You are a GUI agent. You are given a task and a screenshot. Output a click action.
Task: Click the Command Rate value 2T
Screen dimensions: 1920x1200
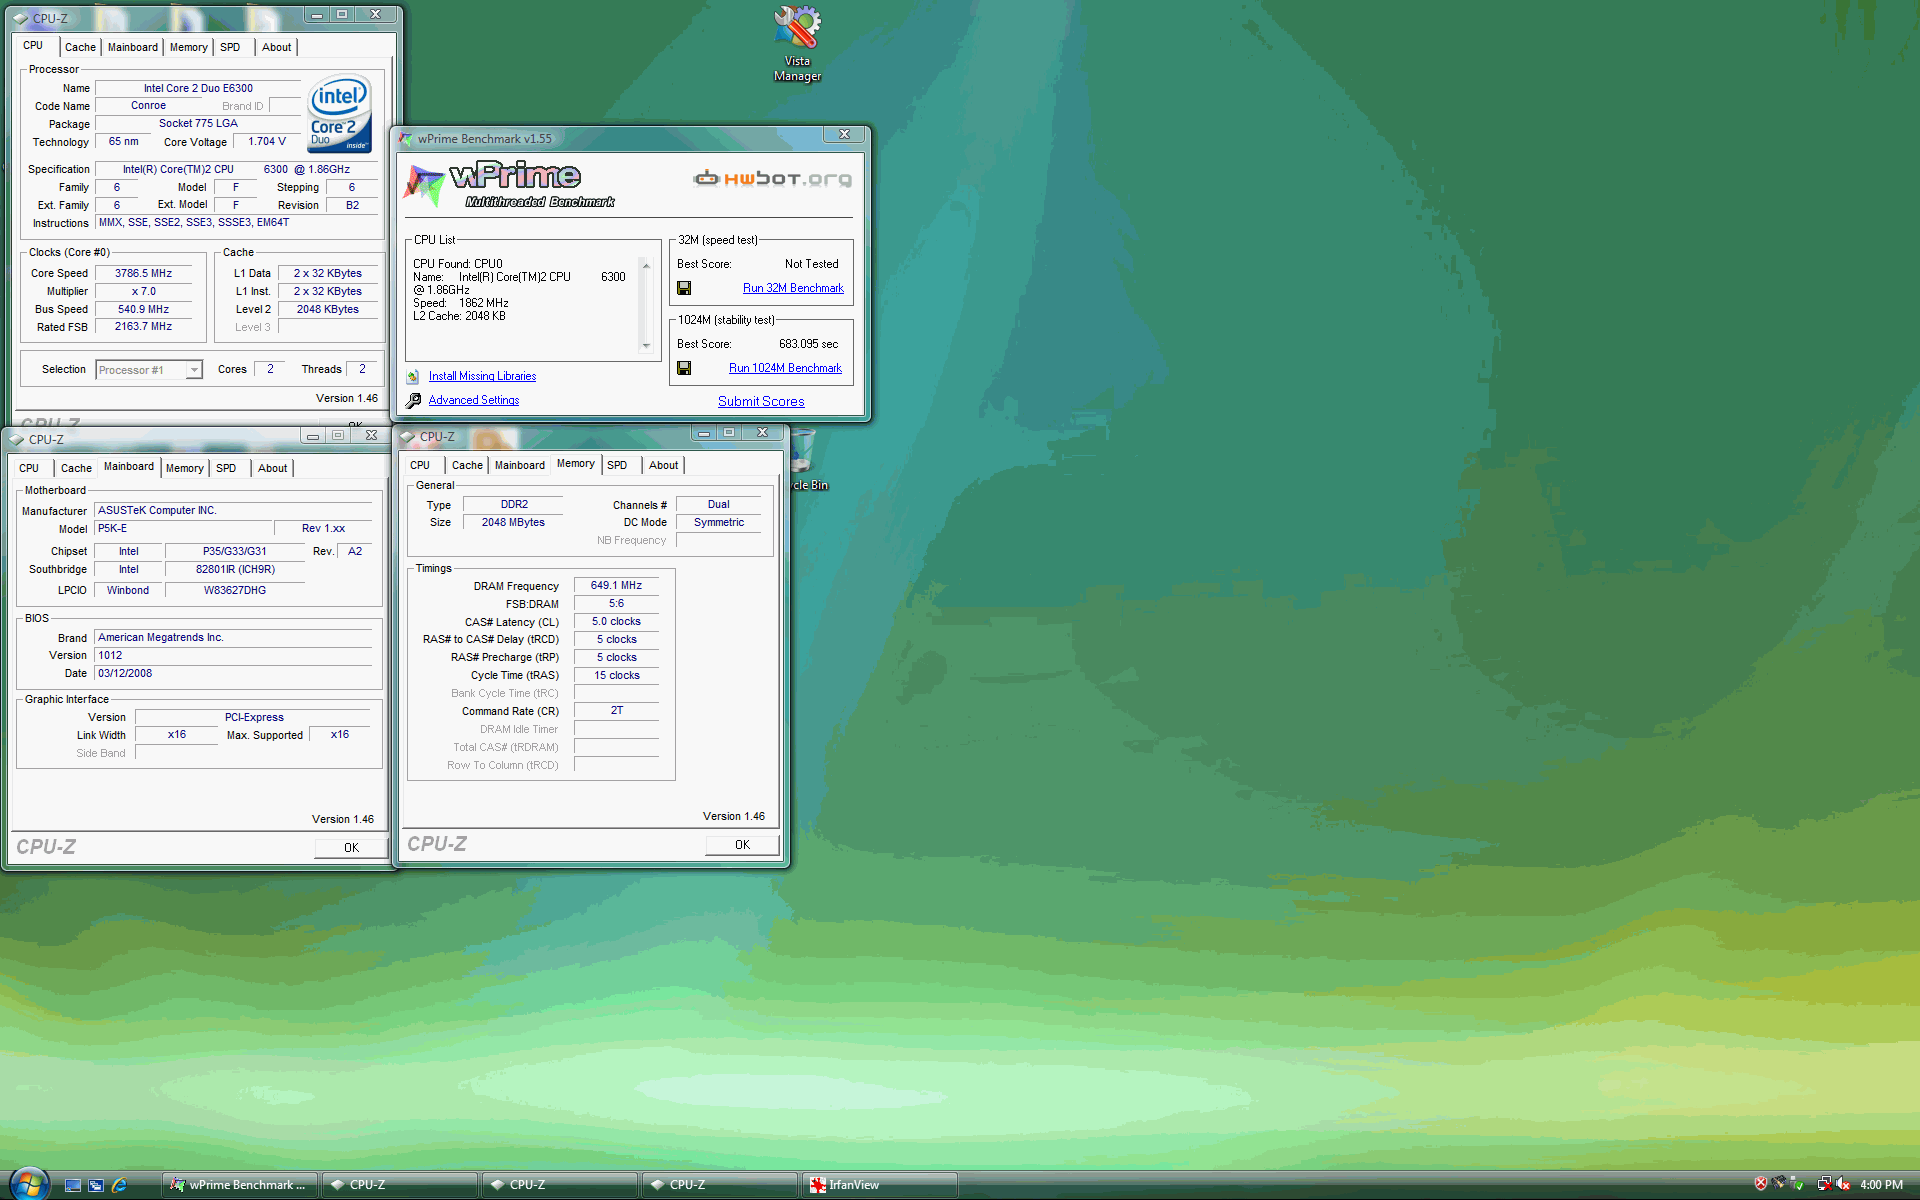[616, 711]
